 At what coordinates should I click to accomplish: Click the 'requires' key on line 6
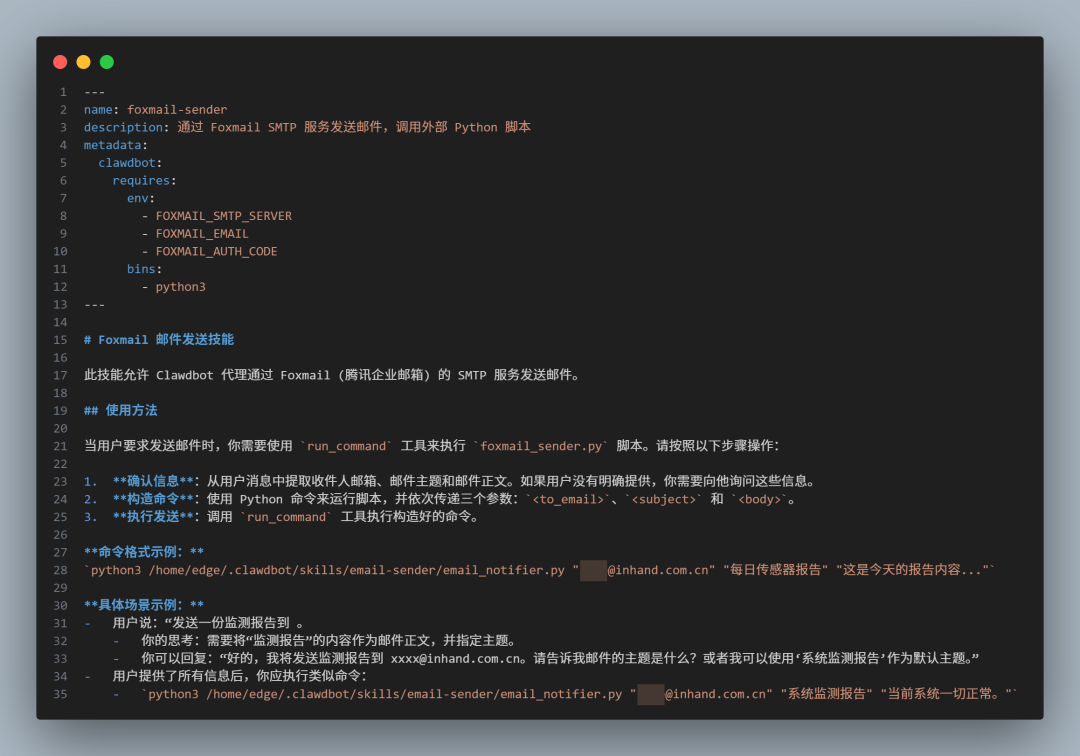[x=141, y=180]
